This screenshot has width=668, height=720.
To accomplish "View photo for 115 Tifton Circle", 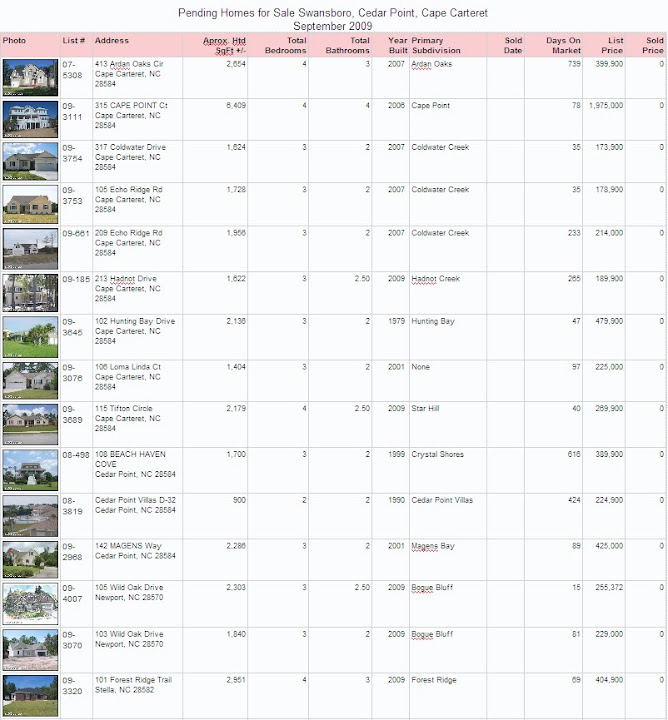I will (x=30, y=424).
